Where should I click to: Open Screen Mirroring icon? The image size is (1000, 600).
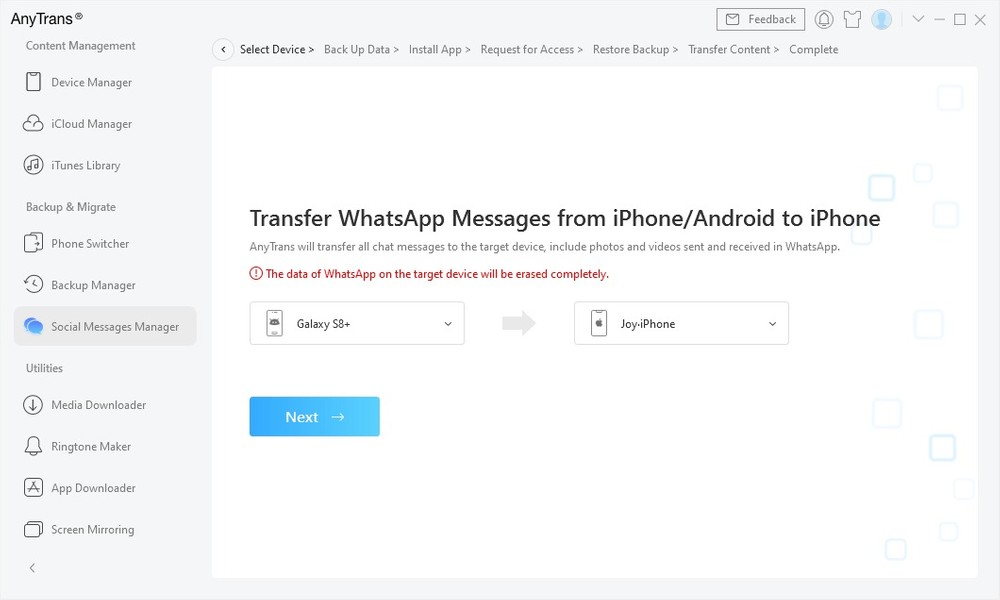tap(33, 529)
